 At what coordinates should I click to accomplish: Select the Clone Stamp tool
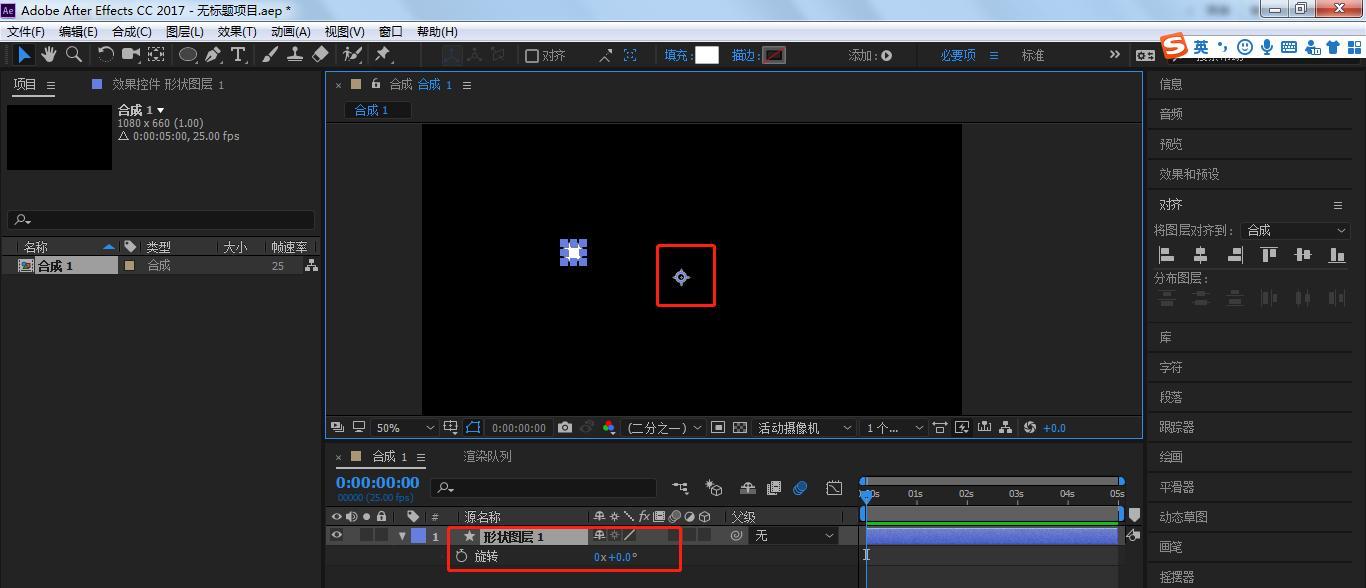pyautogui.click(x=295, y=55)
